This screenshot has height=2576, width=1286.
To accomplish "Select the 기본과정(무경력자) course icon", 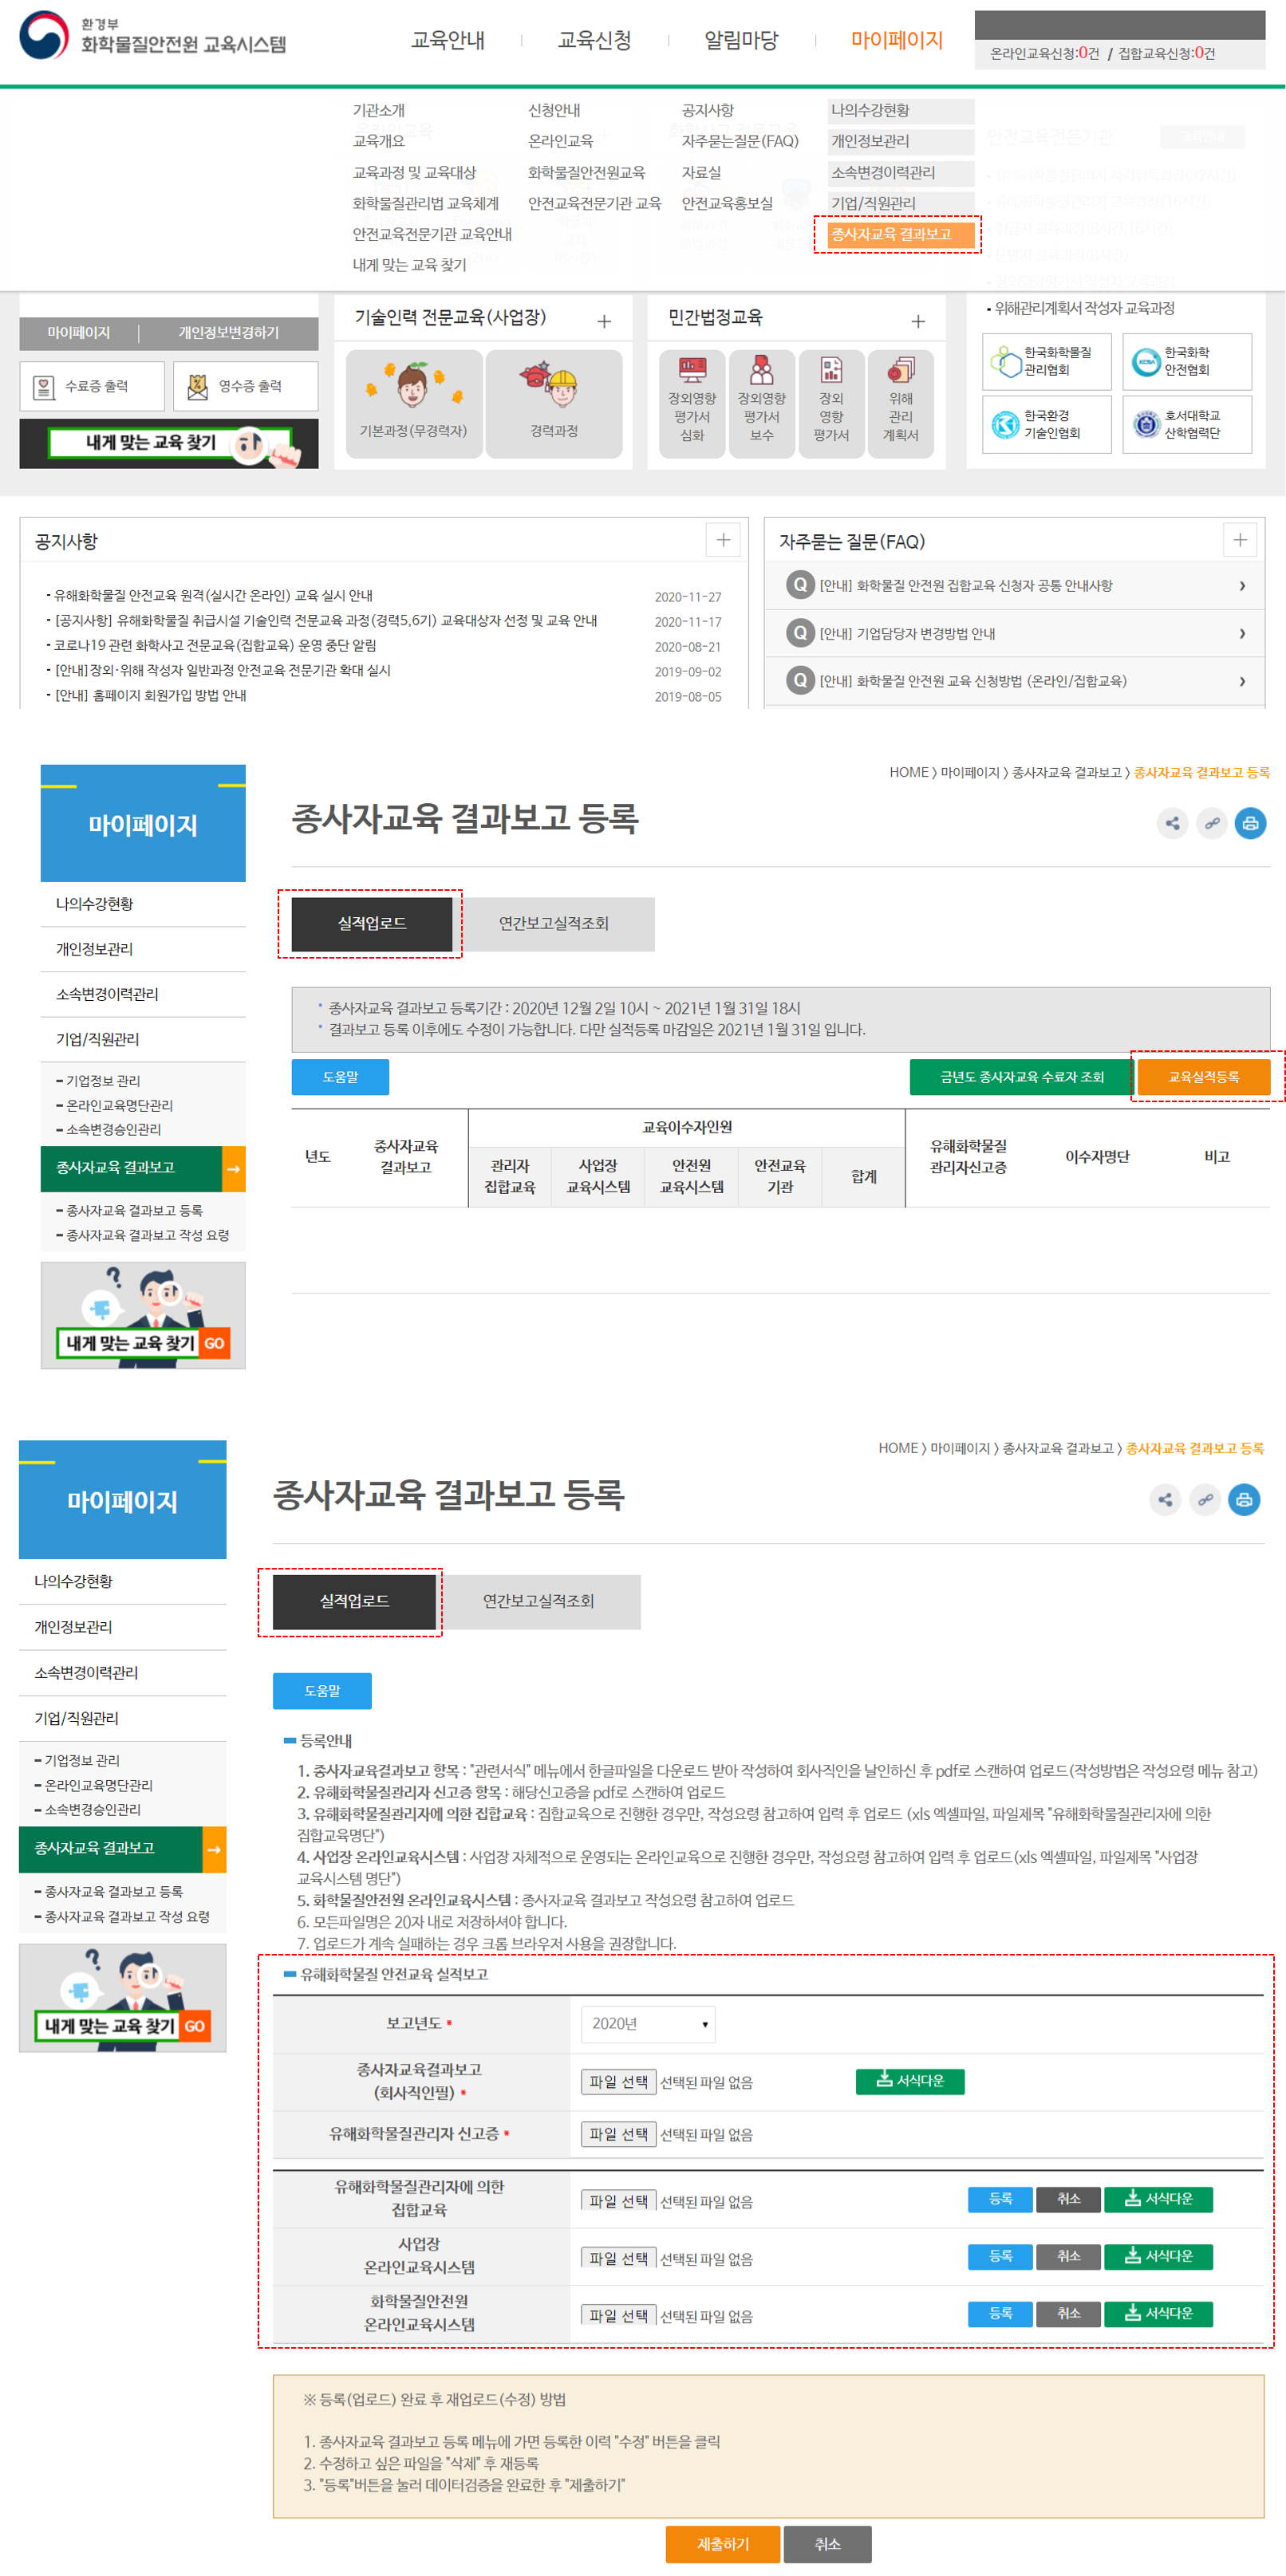I will coord(414,403).
